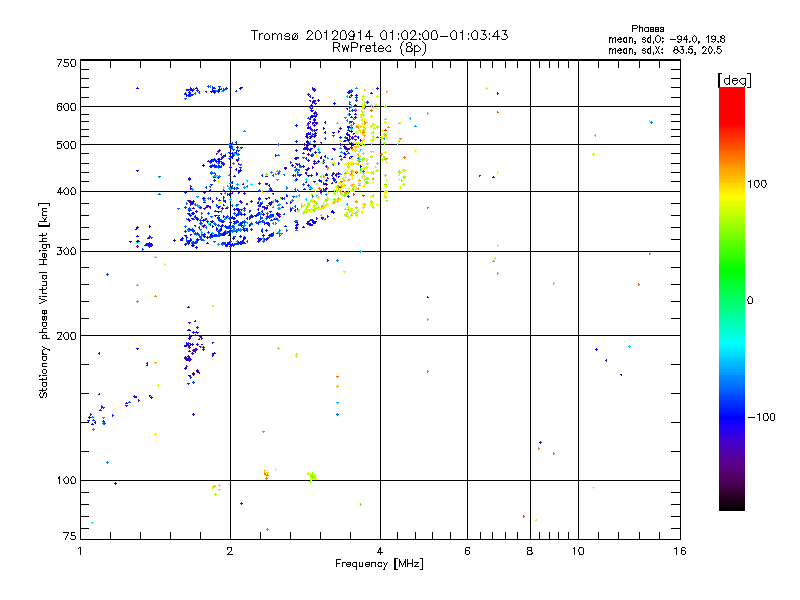This screenshot has width=800, height=600.
Task: Click the x-axis '8' tick label
Action: tap(530, 551)
